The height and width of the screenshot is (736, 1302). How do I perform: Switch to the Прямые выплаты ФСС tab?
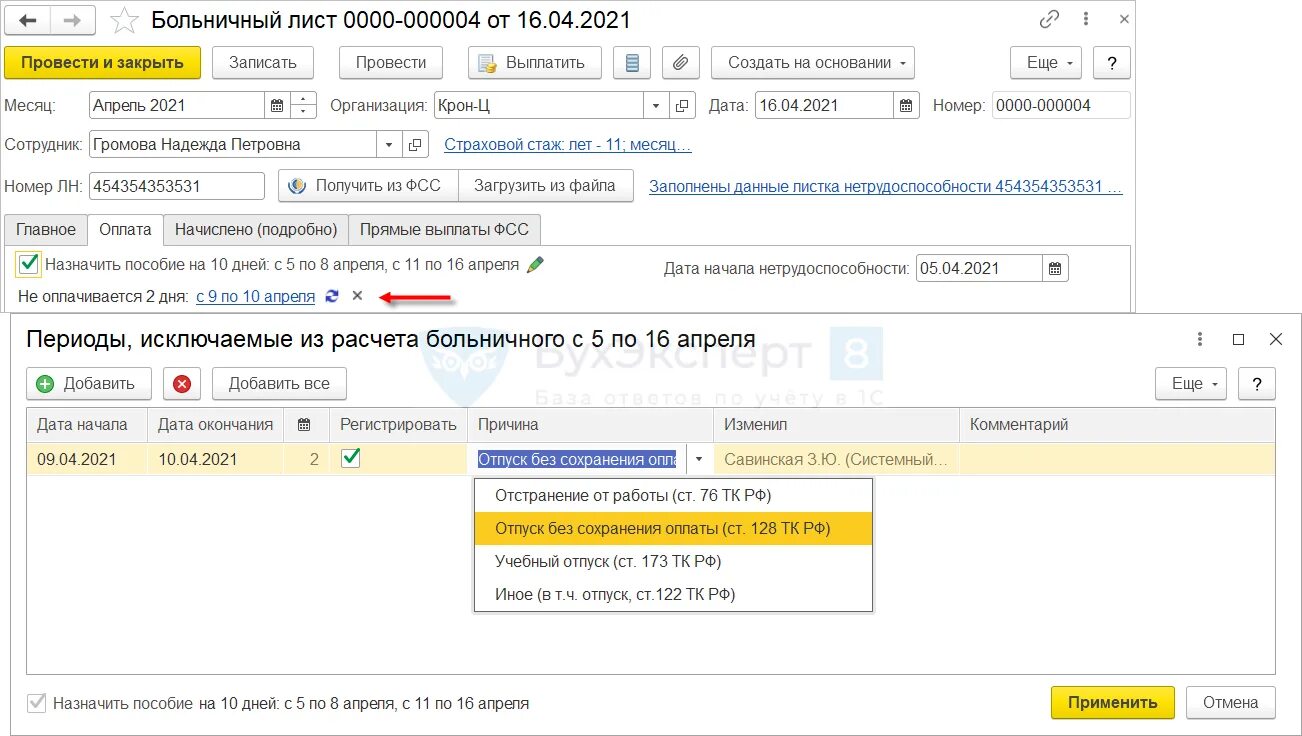(x=444, y=229)
